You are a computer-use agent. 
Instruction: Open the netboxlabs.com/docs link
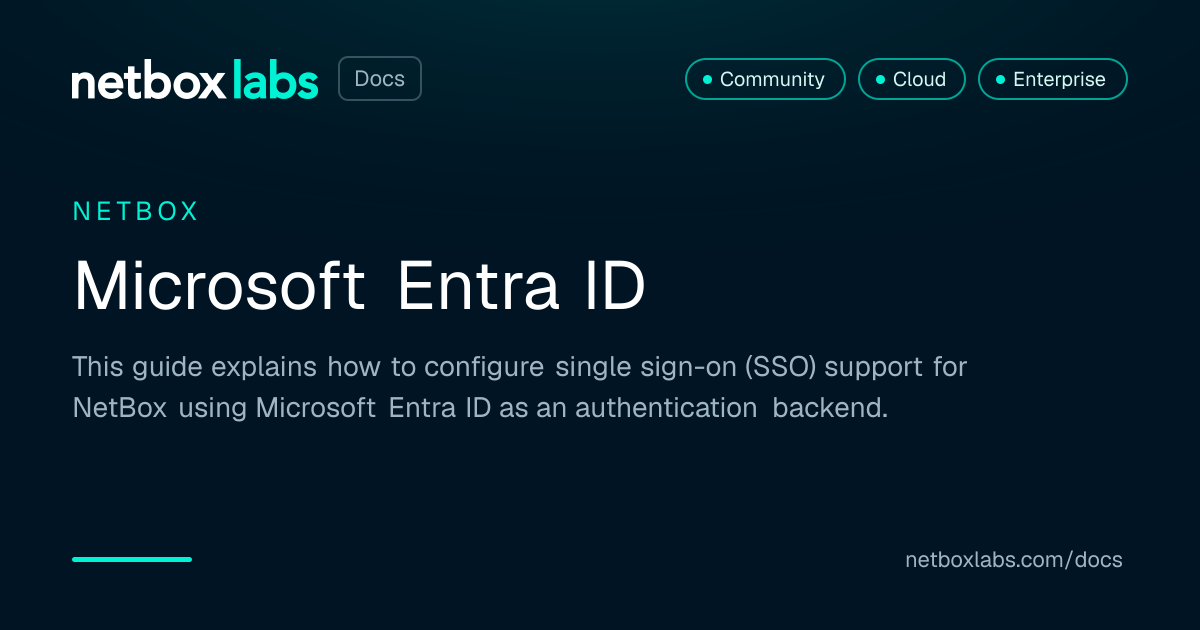[x=1014, y=560]
